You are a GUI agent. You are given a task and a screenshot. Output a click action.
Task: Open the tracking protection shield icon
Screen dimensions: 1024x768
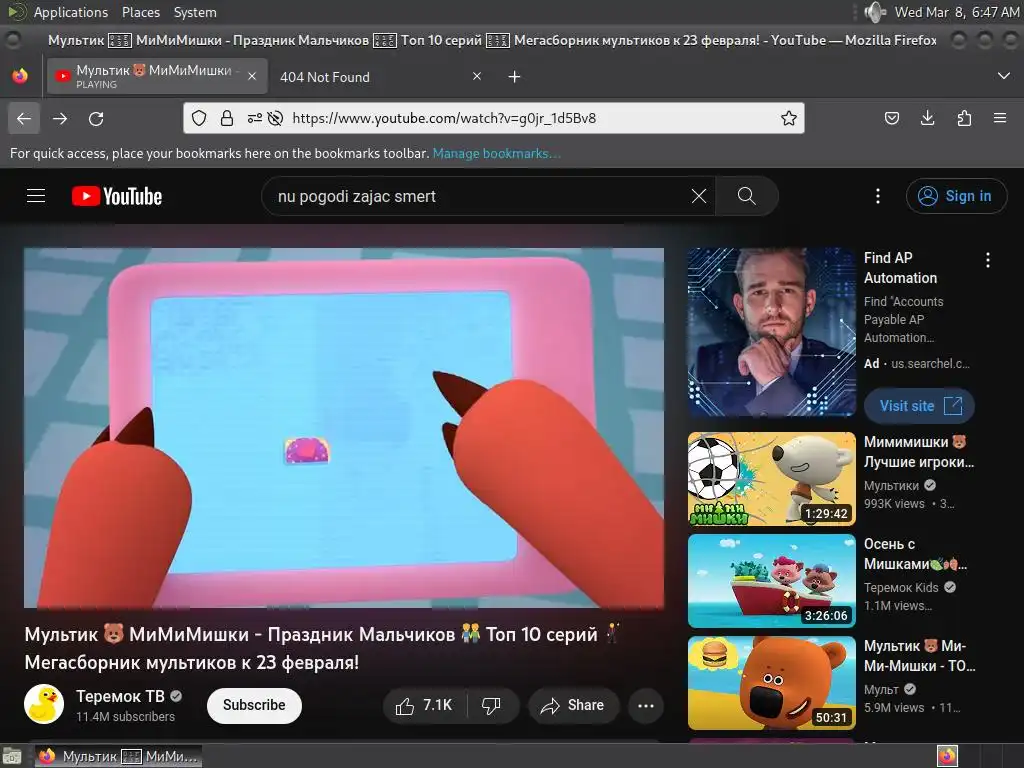[199, 118]
